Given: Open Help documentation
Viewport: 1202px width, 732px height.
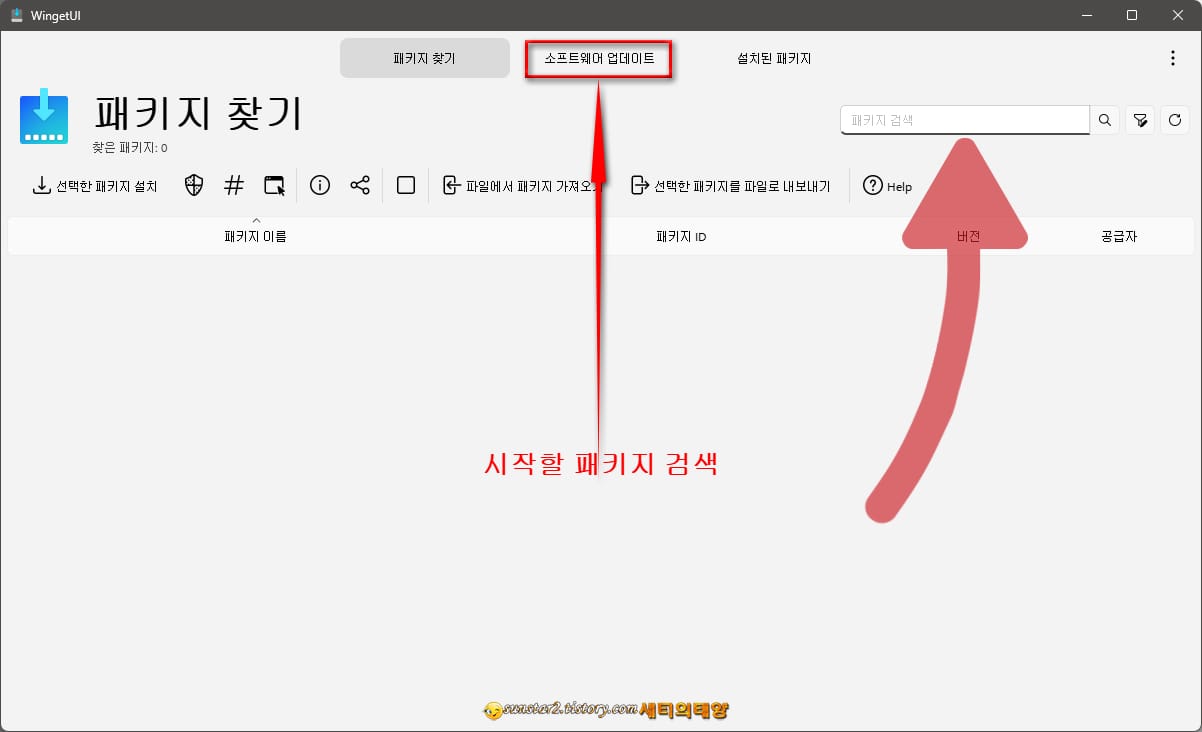Looking at the screenshot, I should 886,185.
